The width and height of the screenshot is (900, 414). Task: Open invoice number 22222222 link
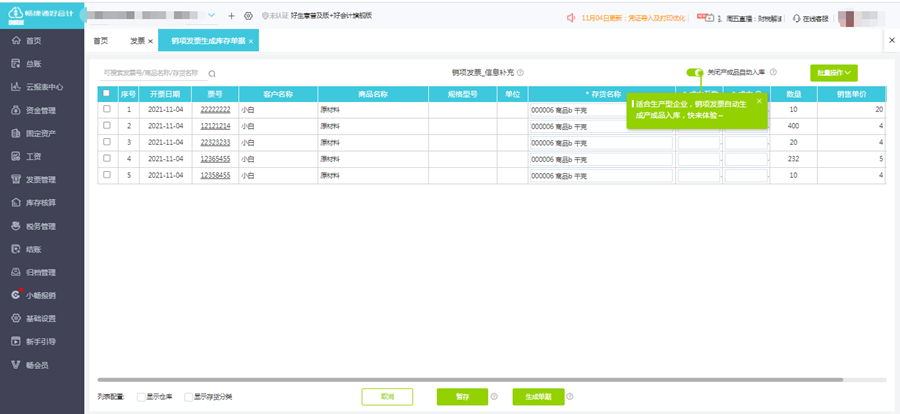[215, 110]
